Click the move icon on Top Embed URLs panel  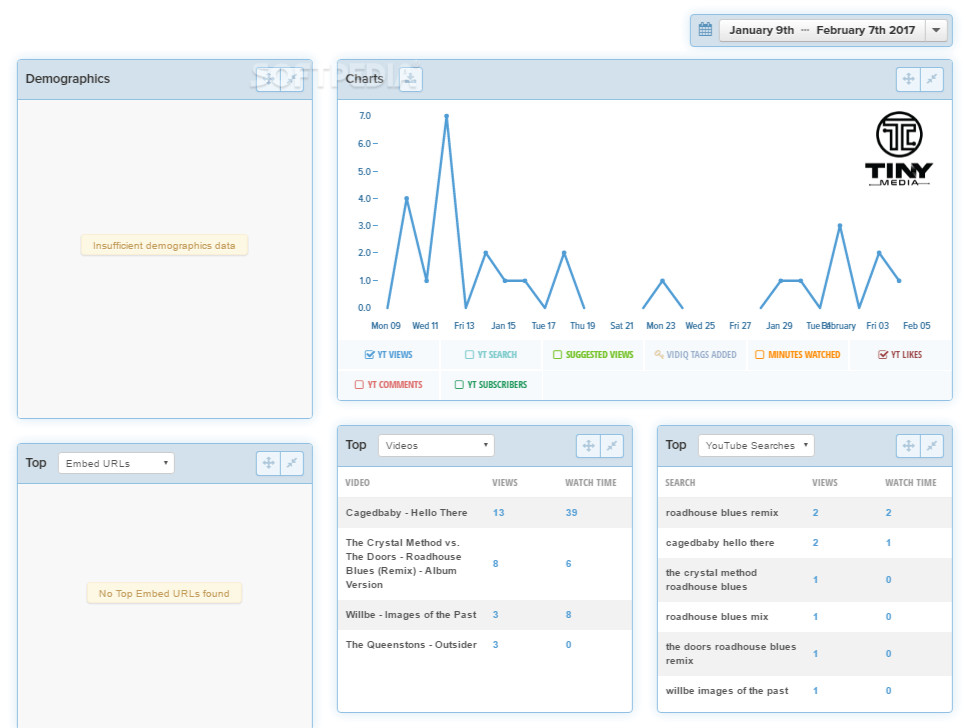[x=268, y=462]
